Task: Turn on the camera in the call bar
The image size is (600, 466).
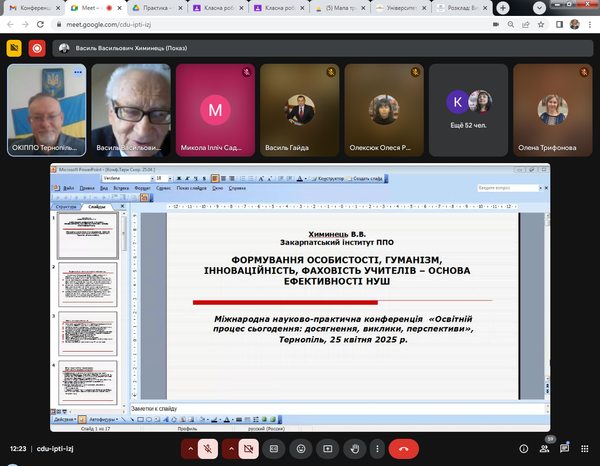Action: coord(250,449)
